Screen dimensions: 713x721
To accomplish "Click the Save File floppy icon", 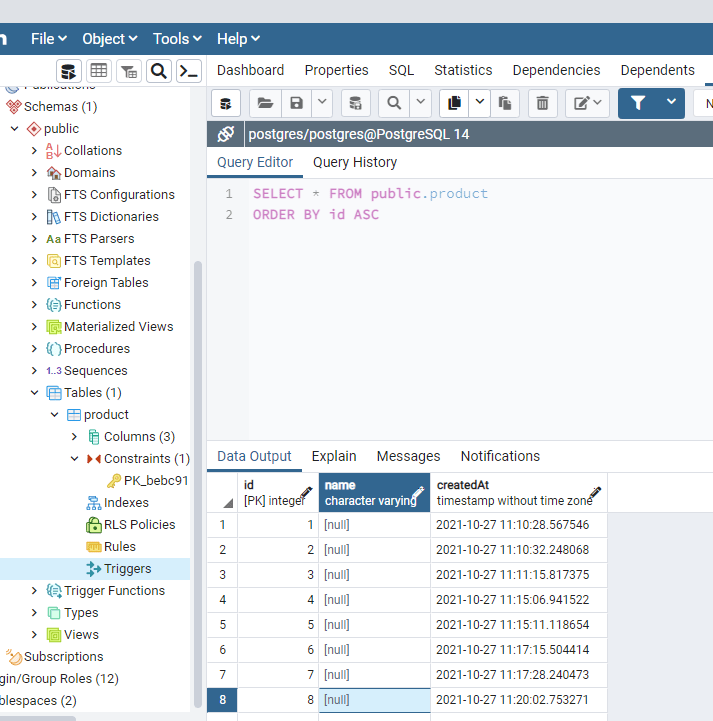I will (297, 103).
